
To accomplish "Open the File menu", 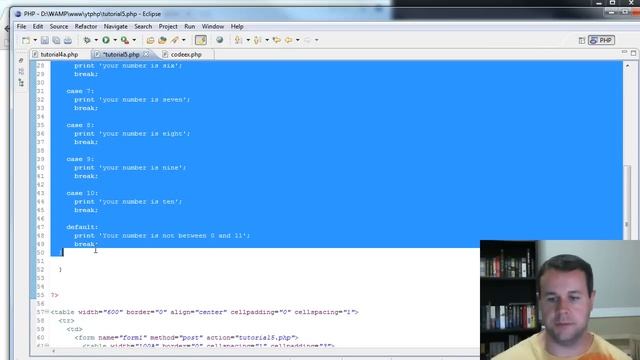I will point(21,26).
